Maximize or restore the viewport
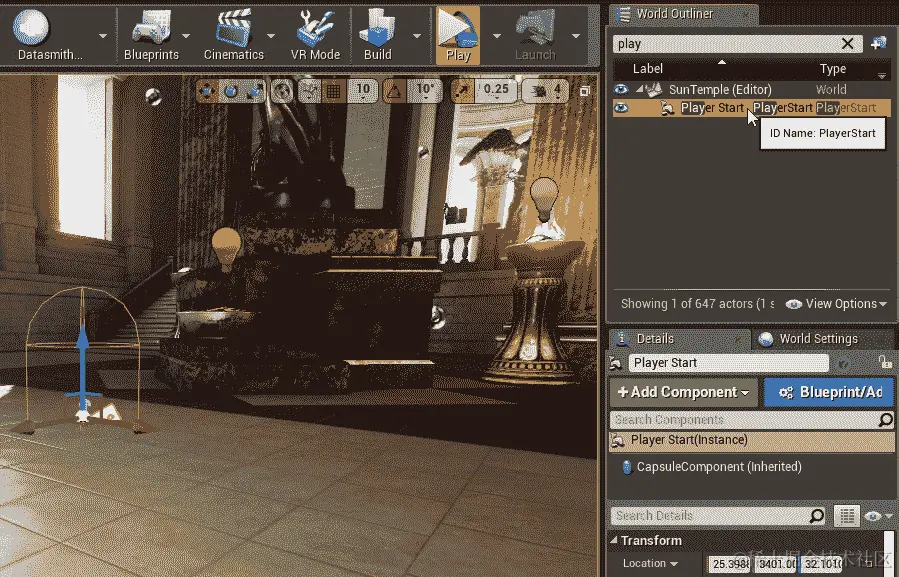This screenshot has width=899, height=577. point(584,91)
